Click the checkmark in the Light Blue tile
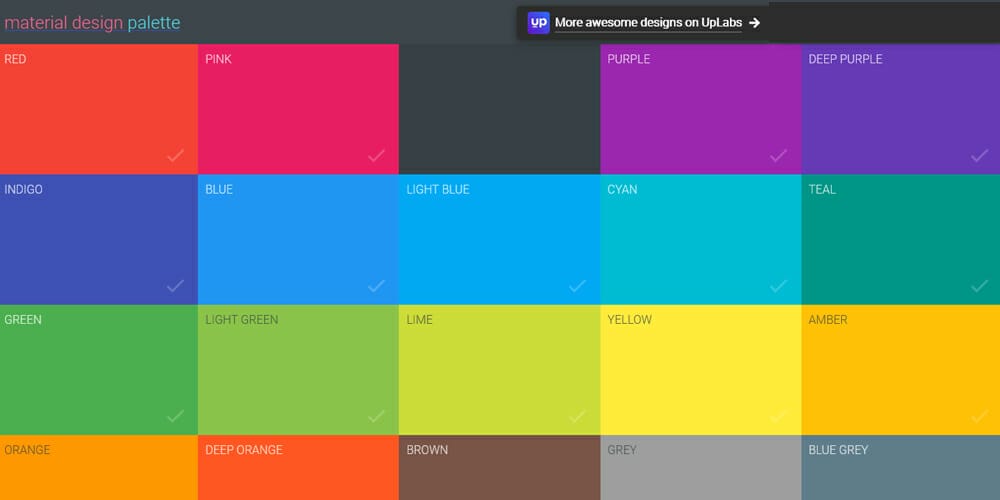1000x500 pixels. (x=577, y=286)
